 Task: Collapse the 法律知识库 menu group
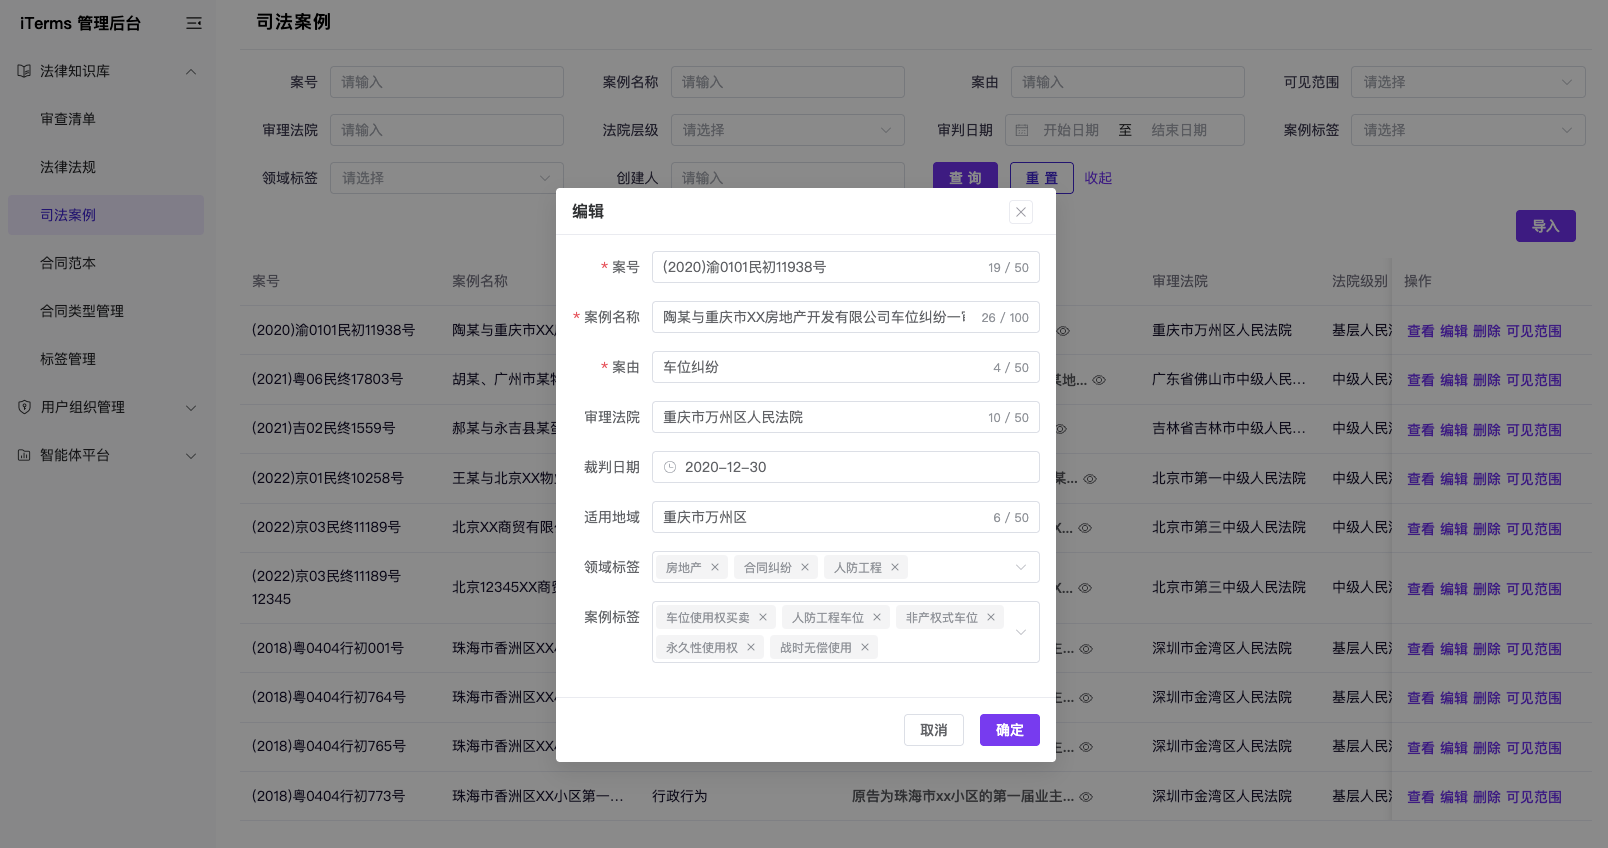click(x=191, y=71)
